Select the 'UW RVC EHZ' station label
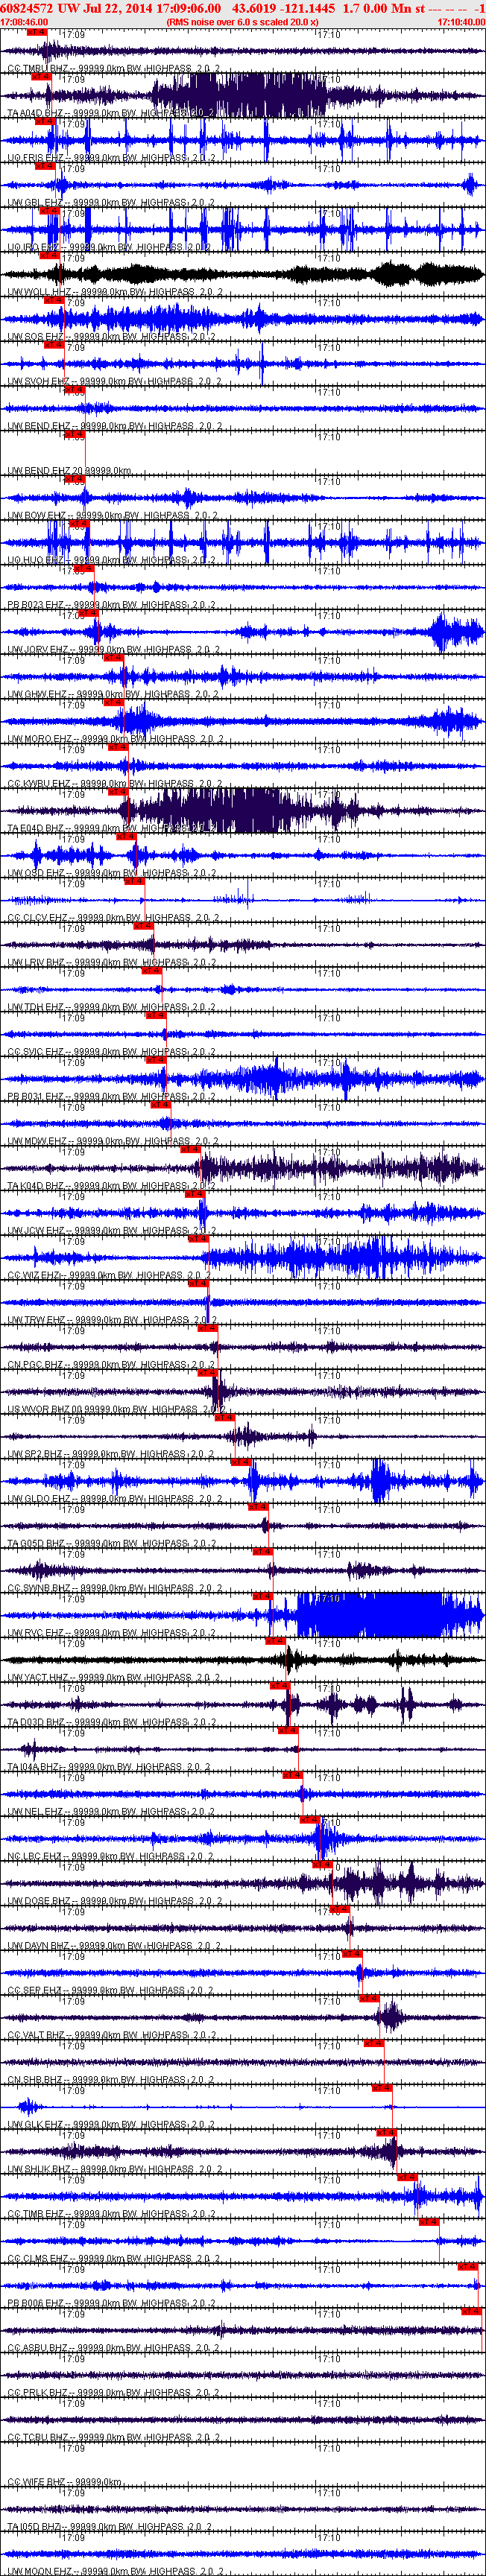This screenshot has height=2576, width=486. tap(36, 1633)
